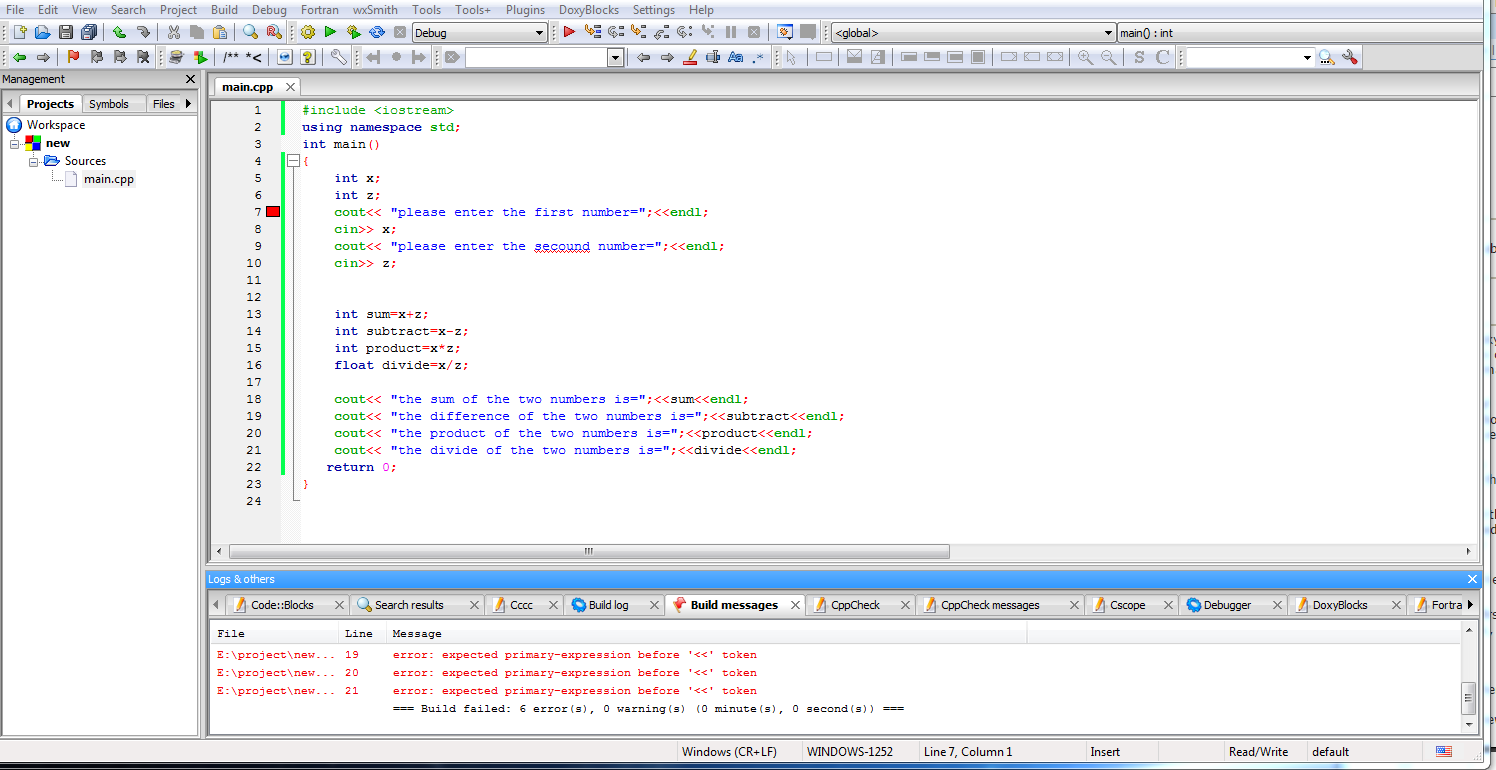1496x770 pixels.
Task: Click the Insert mode indicator in status bar
Action: [1105, 751]
